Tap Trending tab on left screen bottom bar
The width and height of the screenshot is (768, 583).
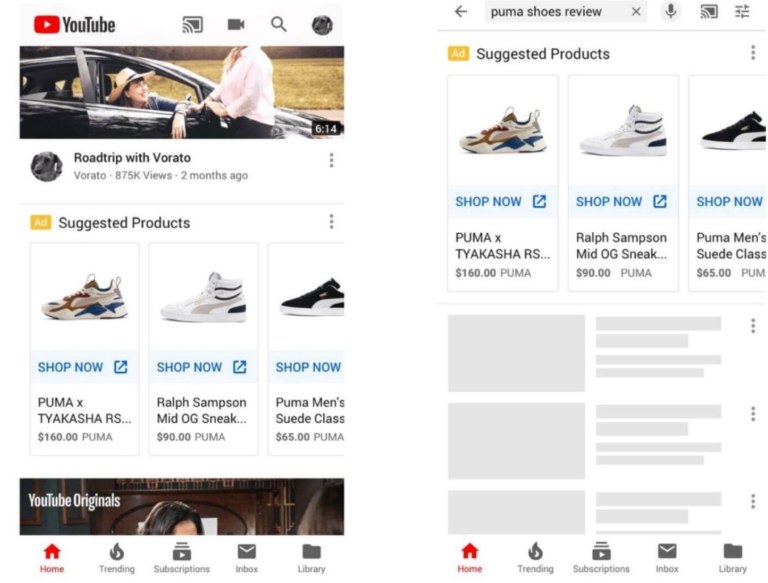(x=117, y=558)
